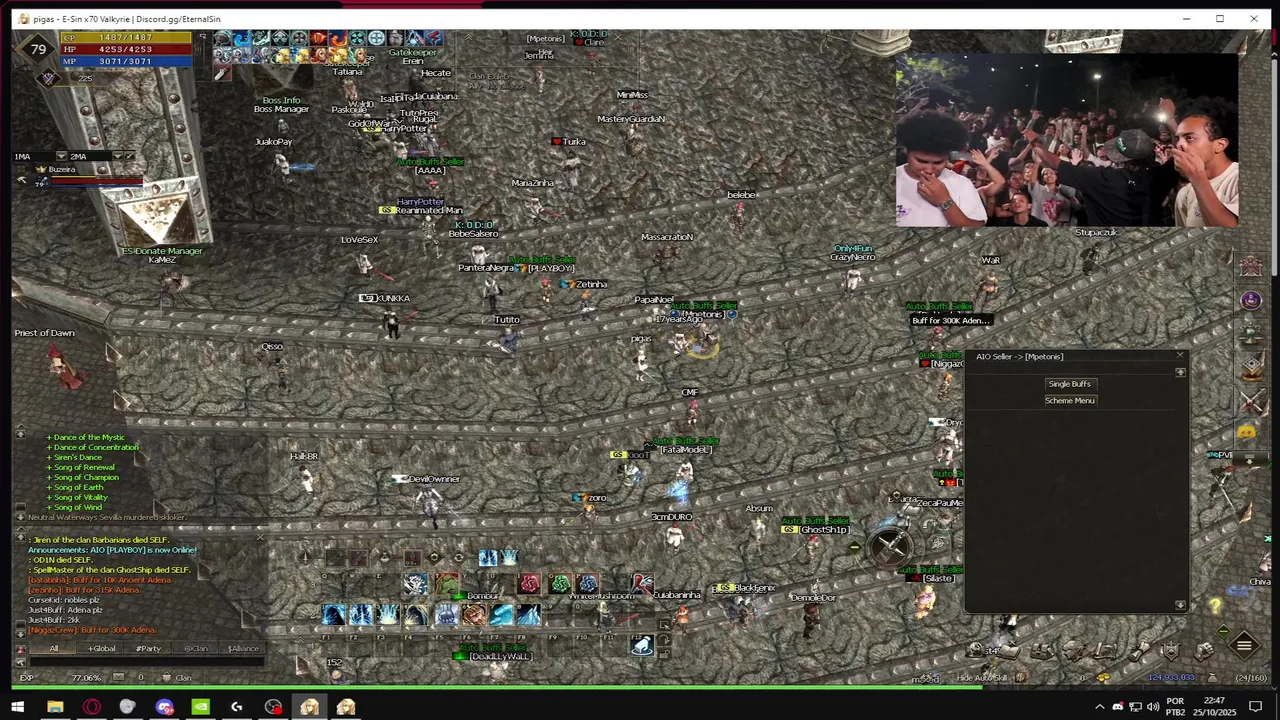Click the adena amount 124,933,033

[1171, 677]
